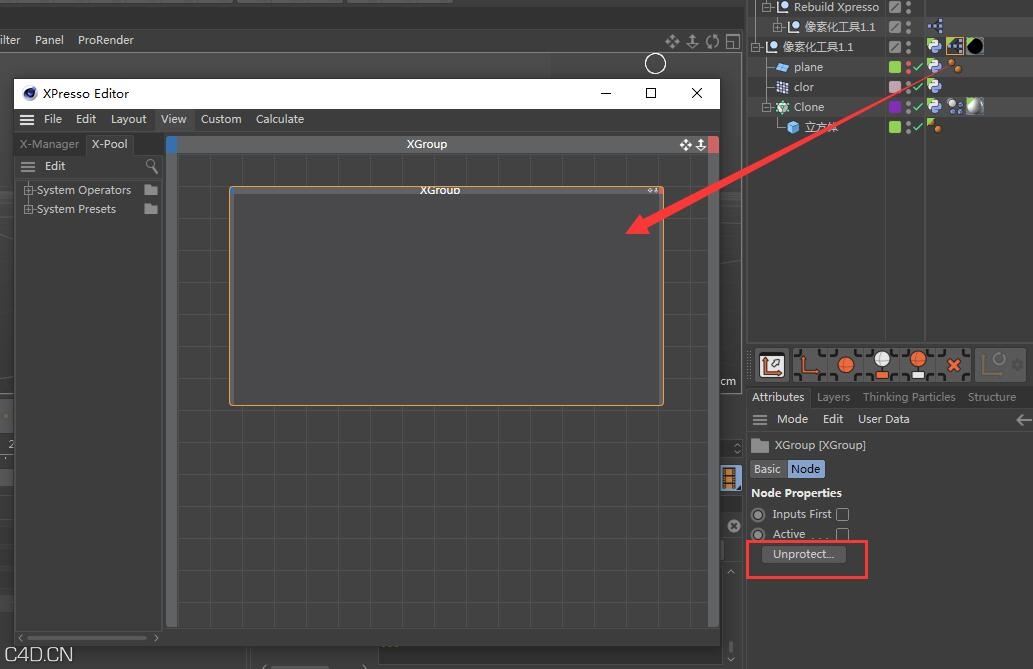Click the purple layer color of Clone

click(895, 107)
